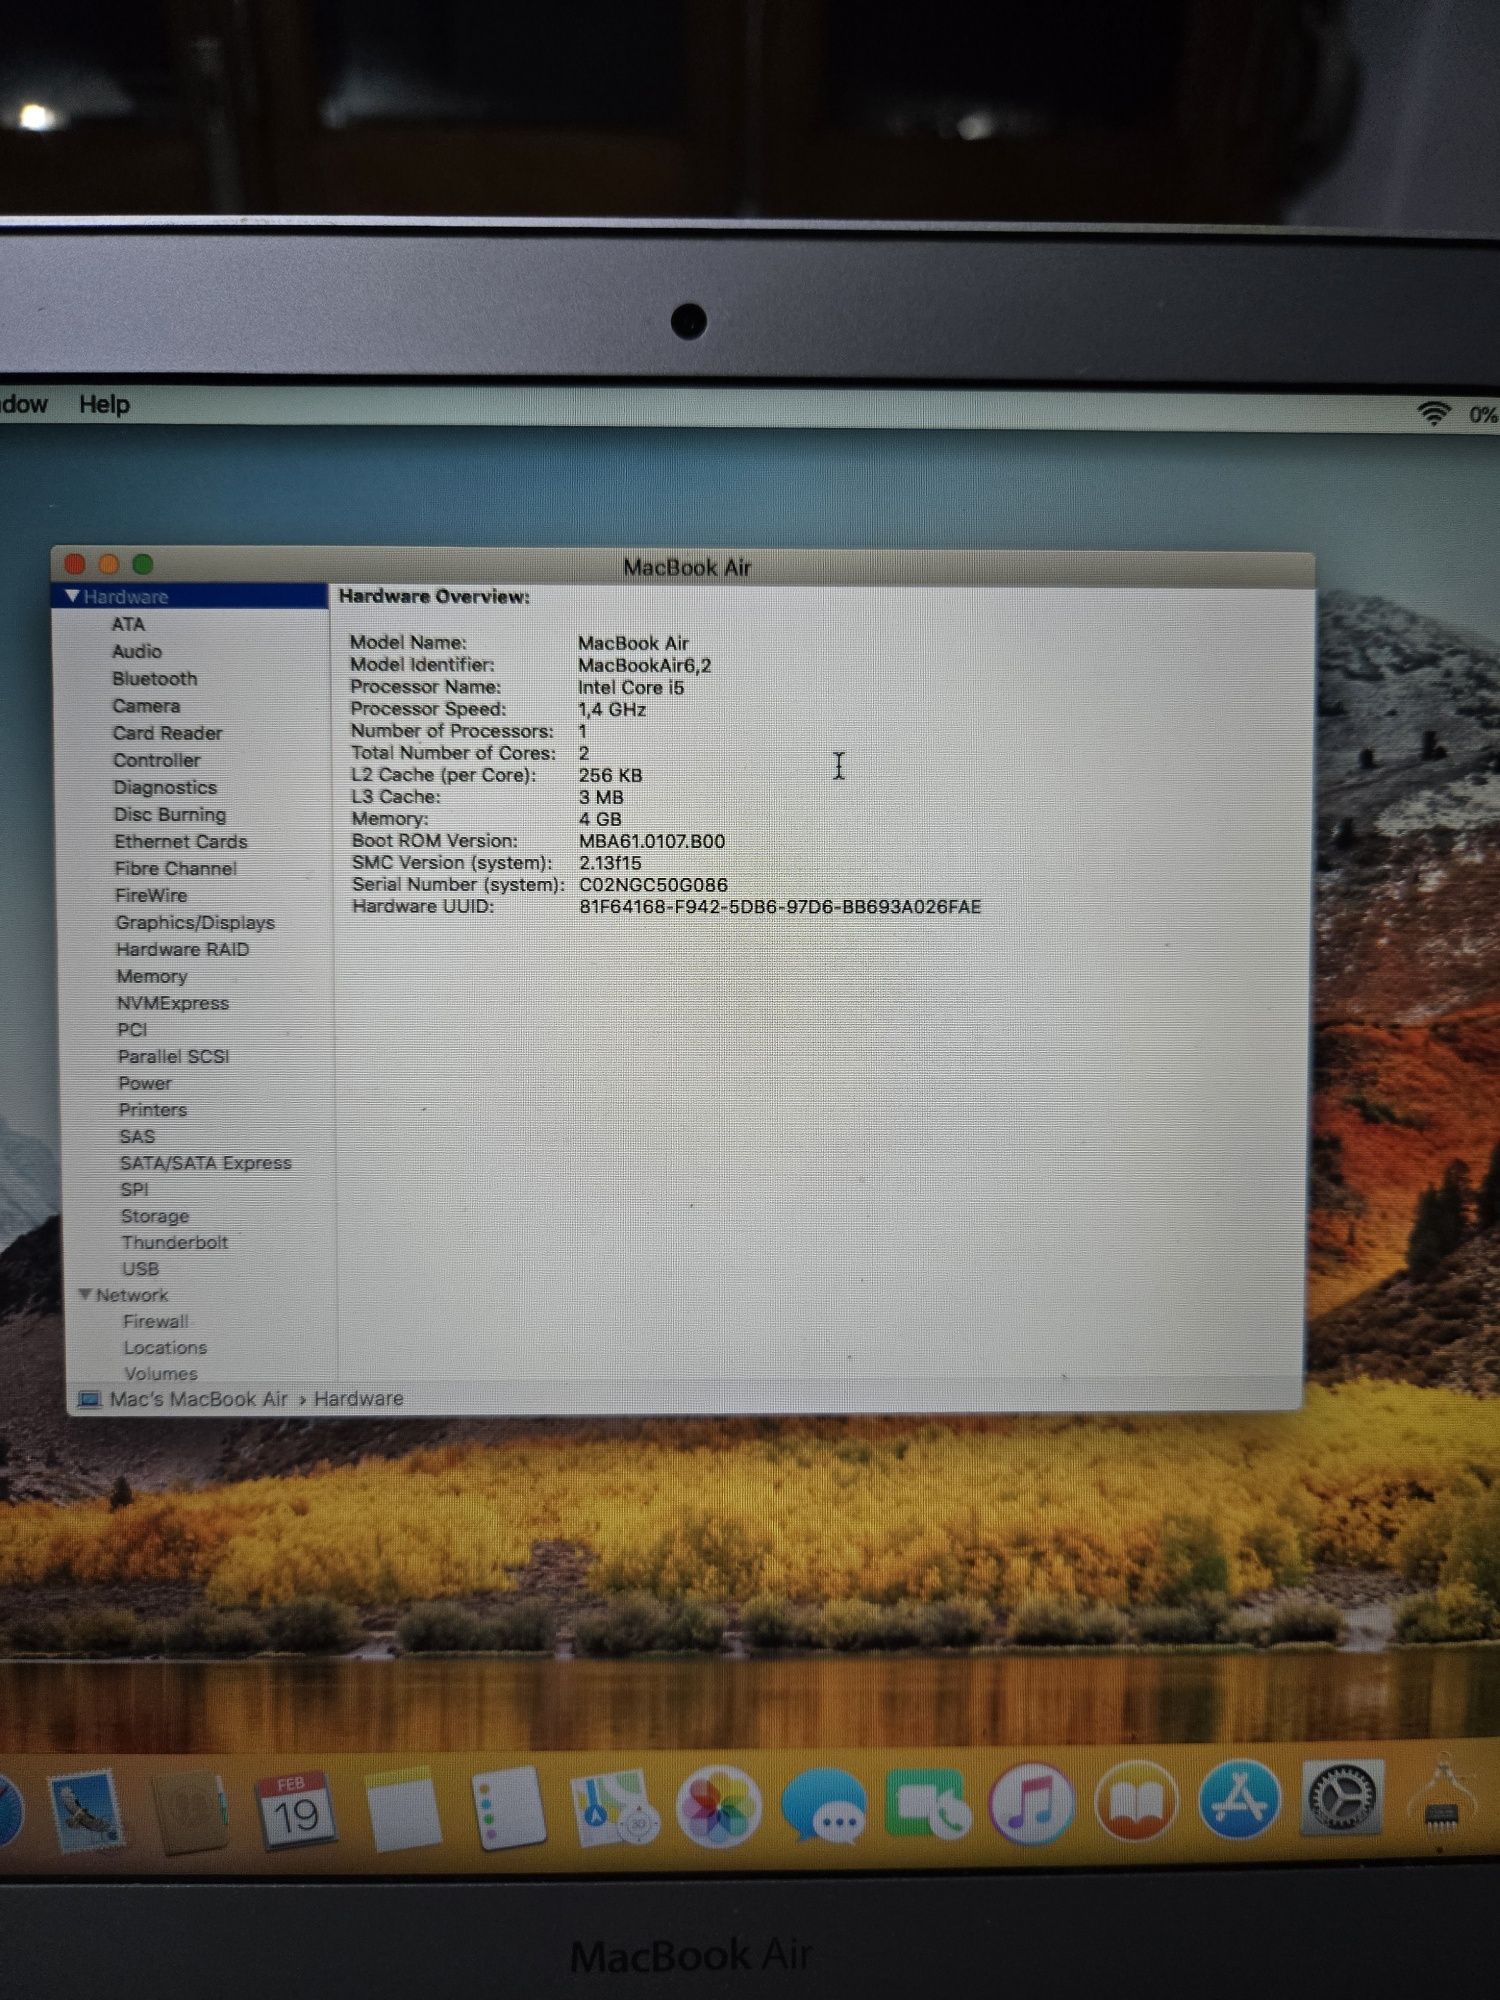This screenshot has width=1500, height=2000.
Task: Select the Hardware header row in sidebar
Action: click(190, 596)
